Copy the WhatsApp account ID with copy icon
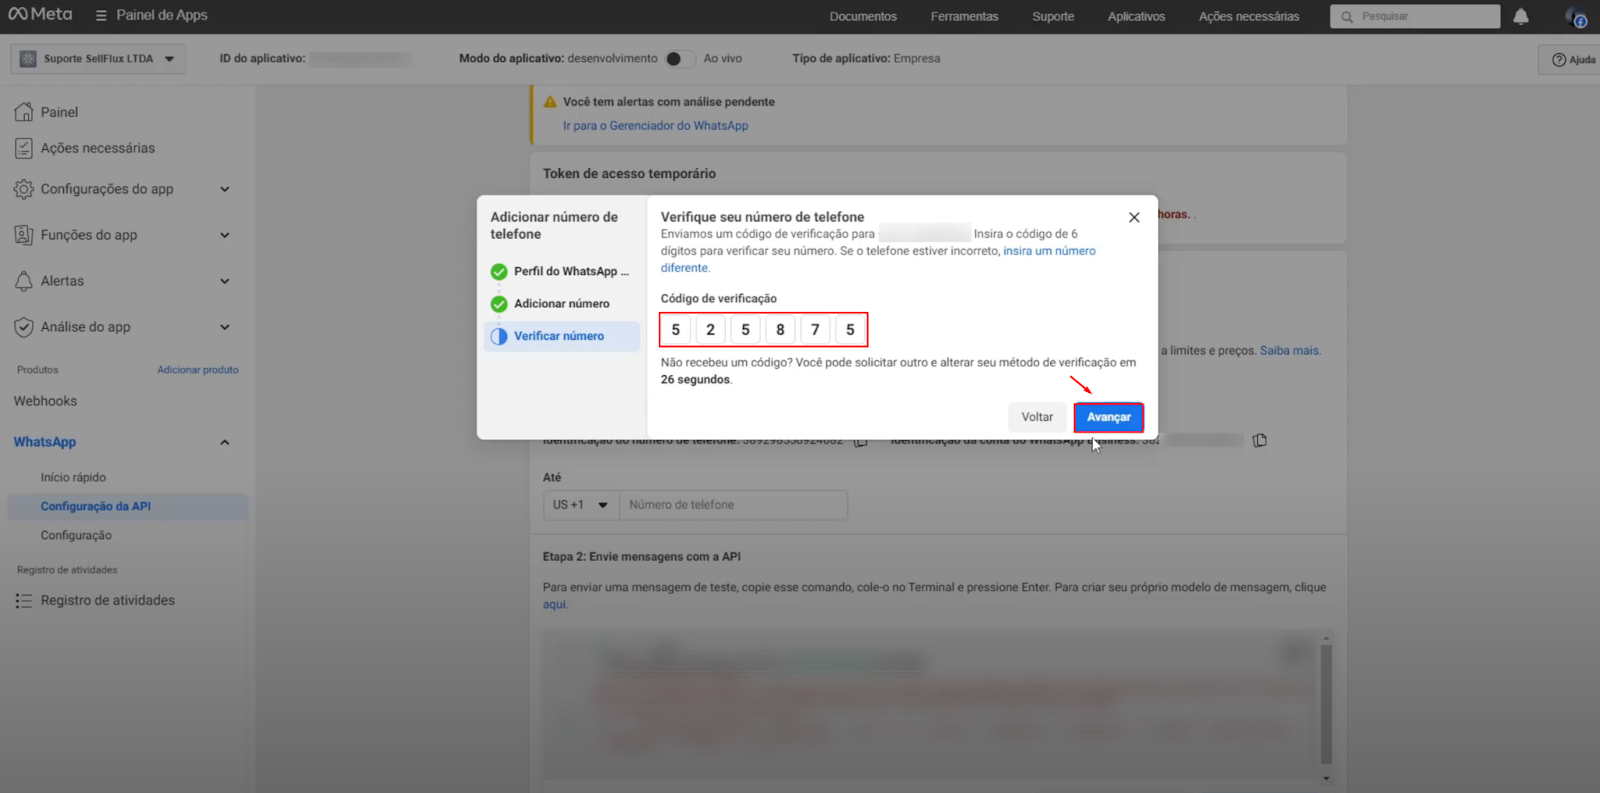This screenshot has width=1600, height=793. [x=1260, y=440]
